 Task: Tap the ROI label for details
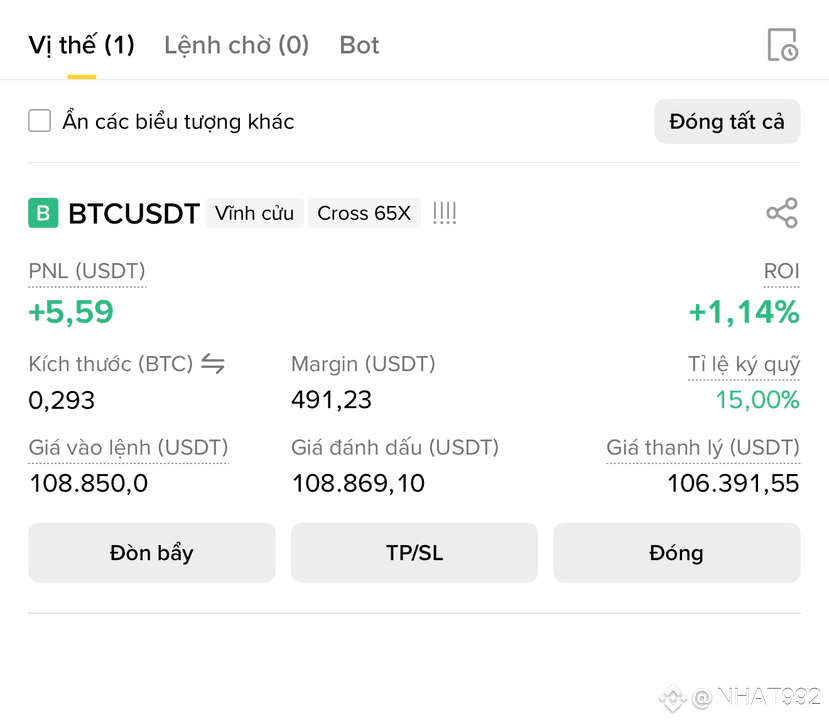(x=781, y=271)
